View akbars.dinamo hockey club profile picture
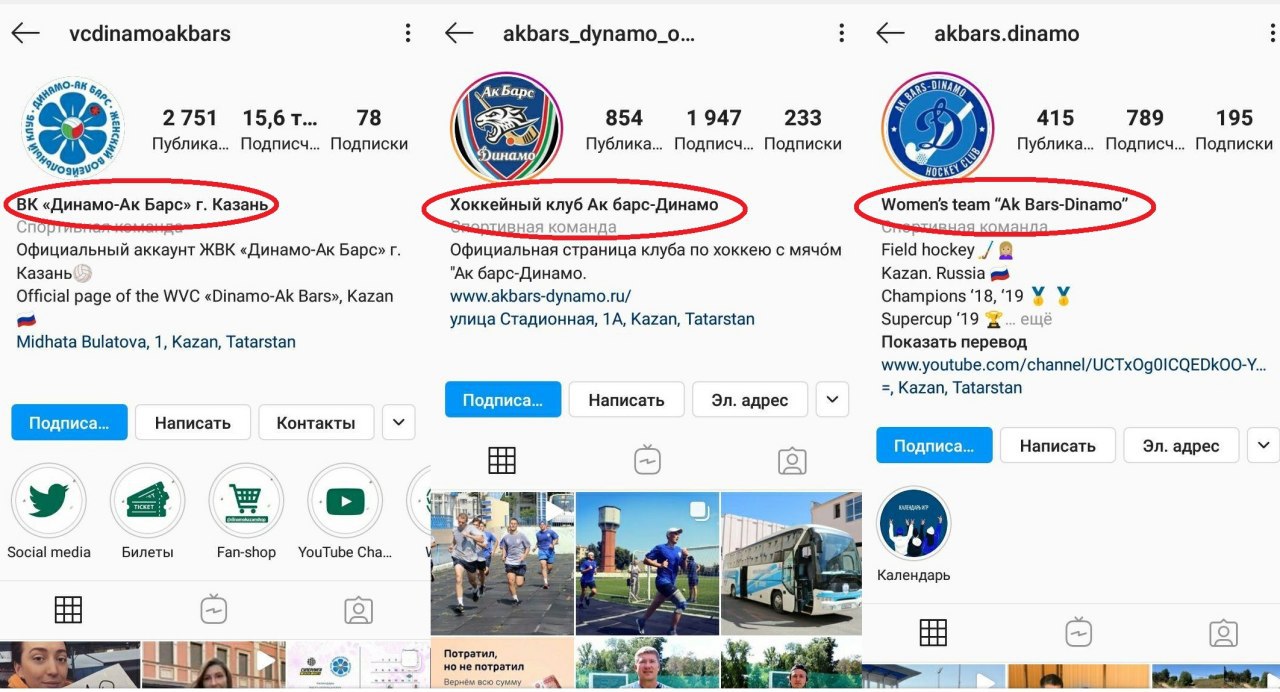The image size is (1280, 692). 936,127
